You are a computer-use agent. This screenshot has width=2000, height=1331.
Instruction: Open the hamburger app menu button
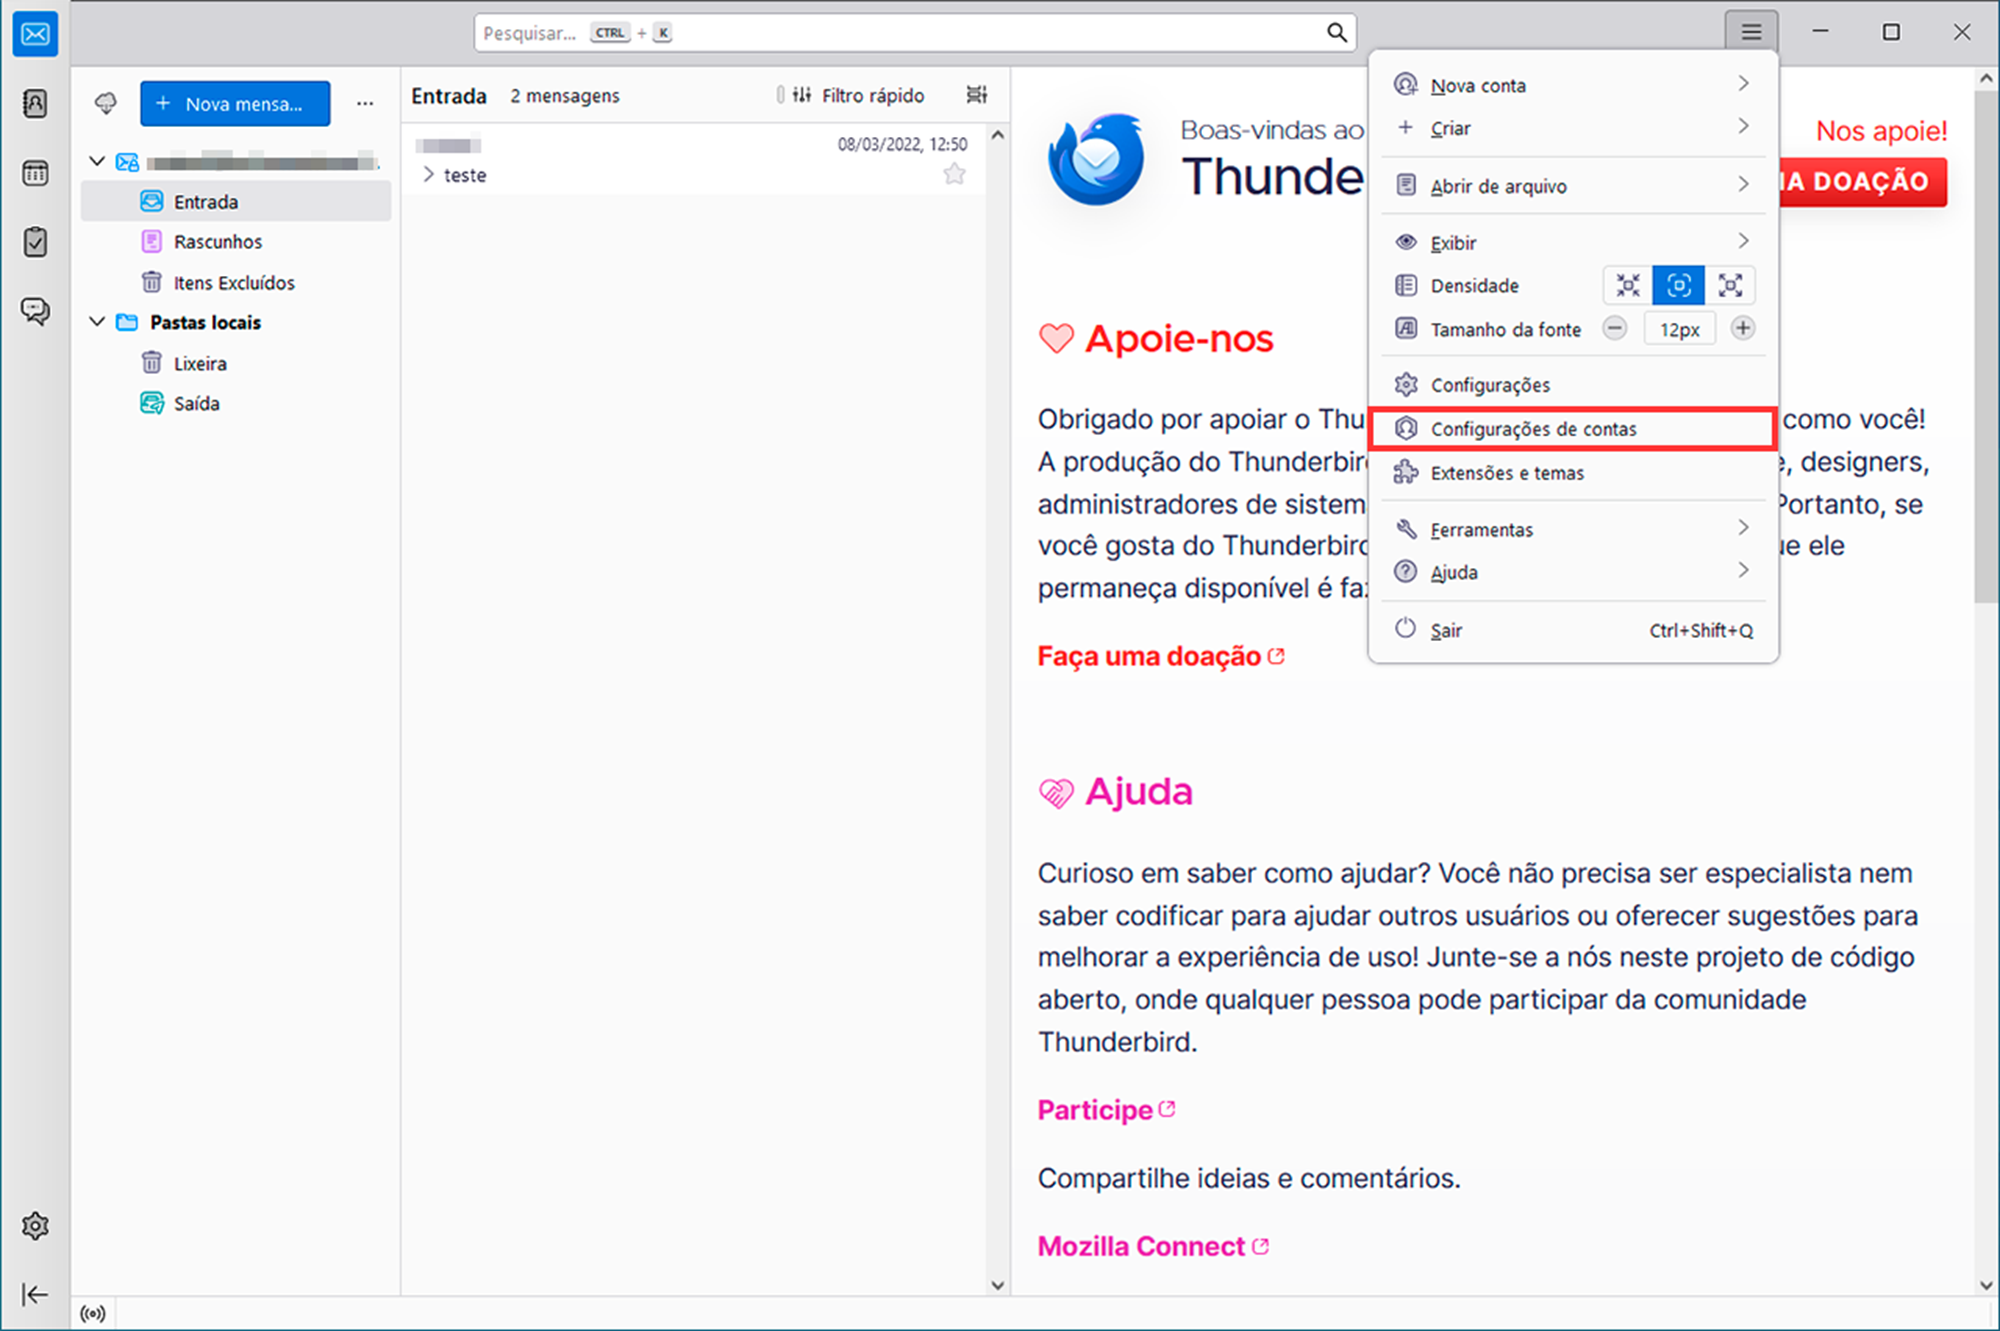tap(1751, 32)
